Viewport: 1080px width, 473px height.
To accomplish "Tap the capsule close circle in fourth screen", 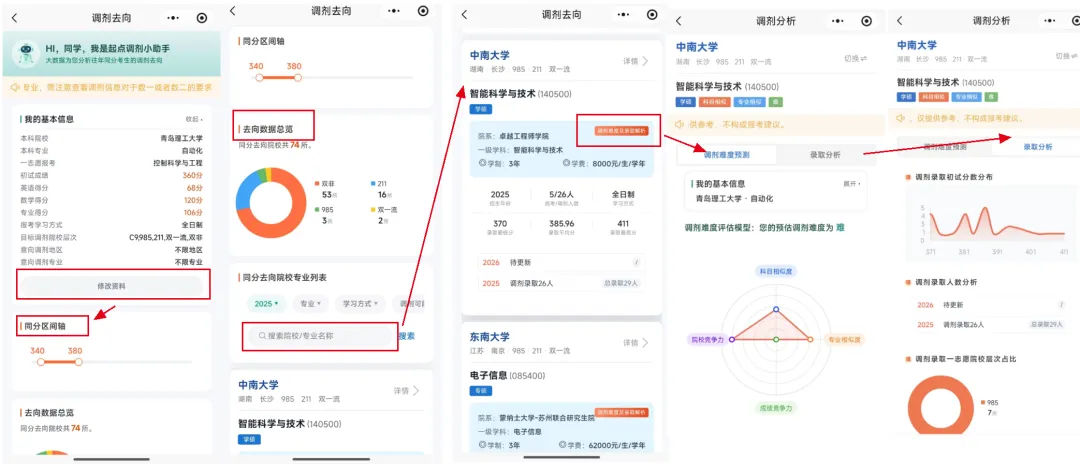I will (x=866, y=21).
